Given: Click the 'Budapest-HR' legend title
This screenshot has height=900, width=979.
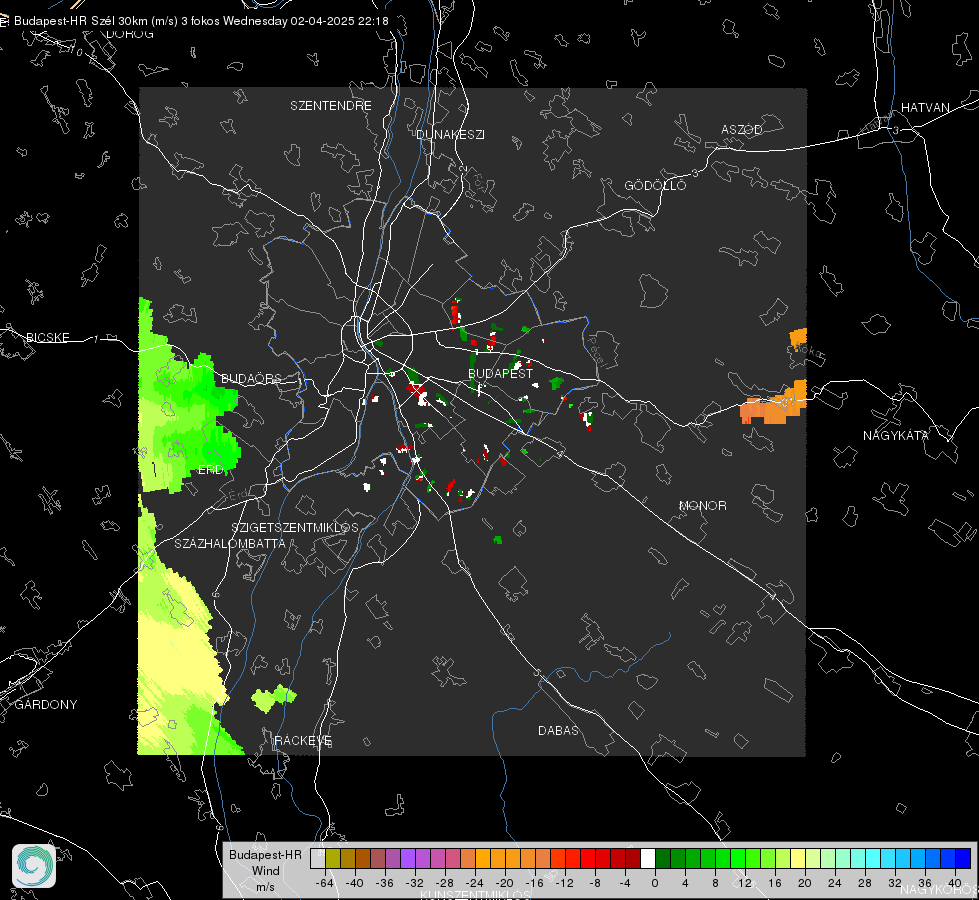Looking at the screenshot, I should coord(265,855).
